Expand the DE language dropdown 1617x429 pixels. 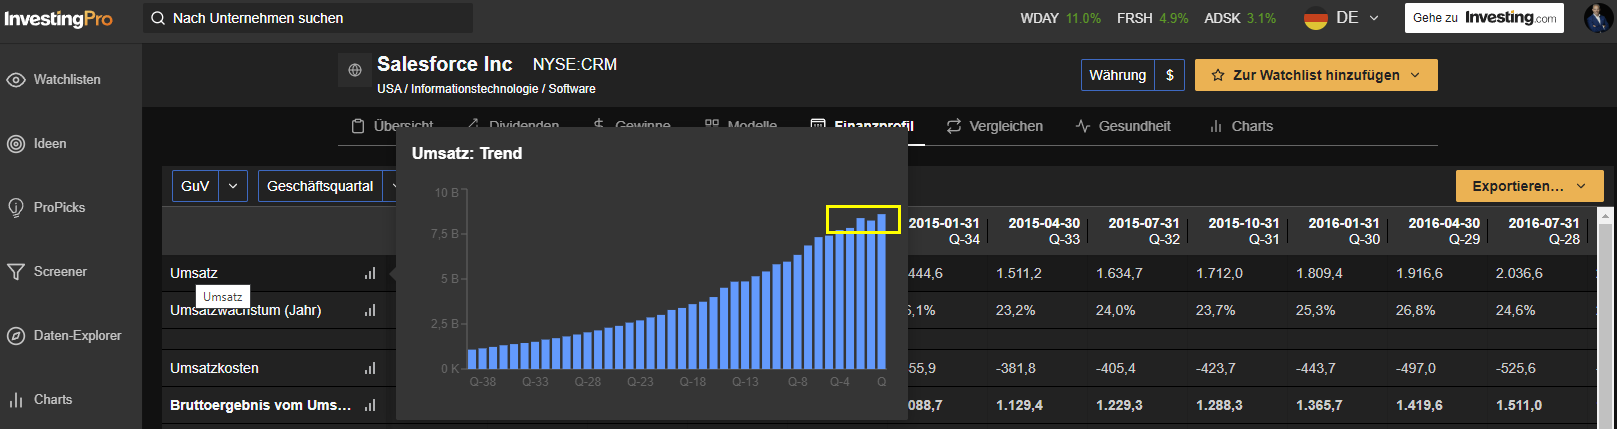coord(1373,18)
